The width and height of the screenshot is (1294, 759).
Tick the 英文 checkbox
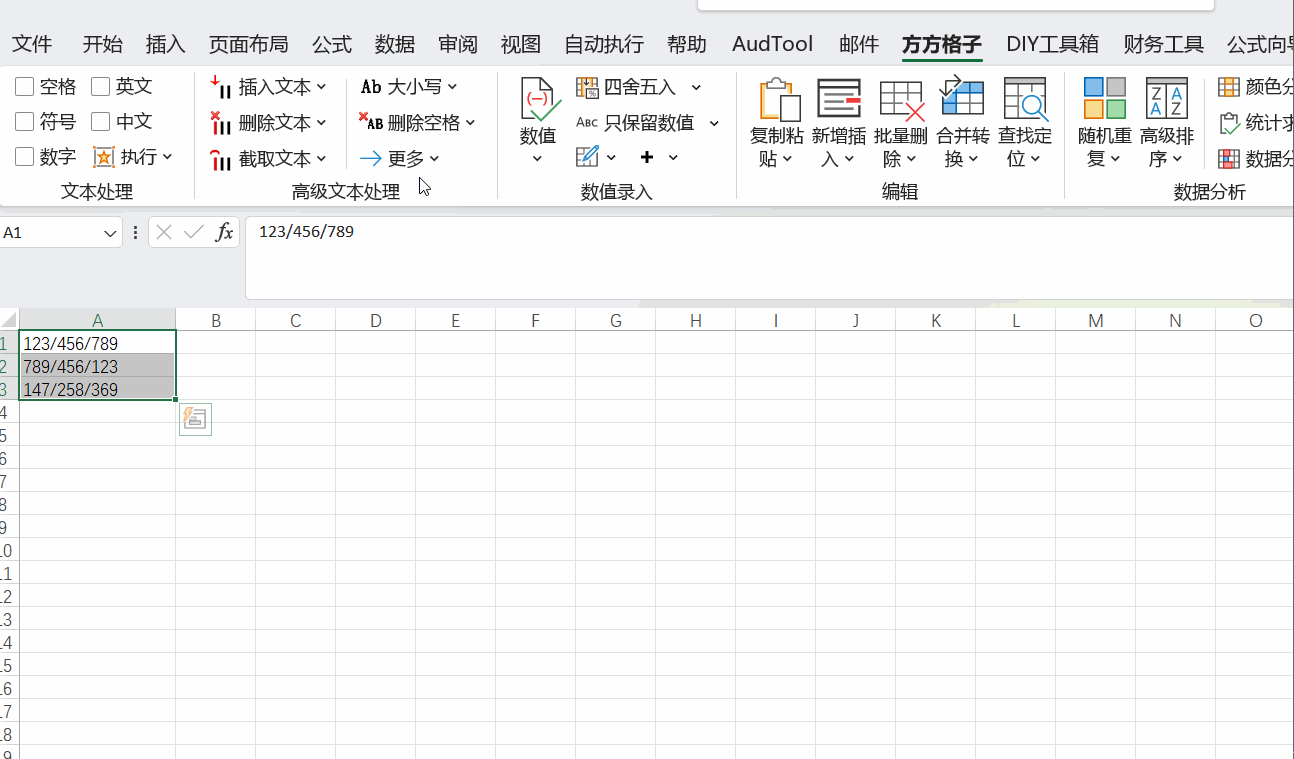[x=100, y=87]
